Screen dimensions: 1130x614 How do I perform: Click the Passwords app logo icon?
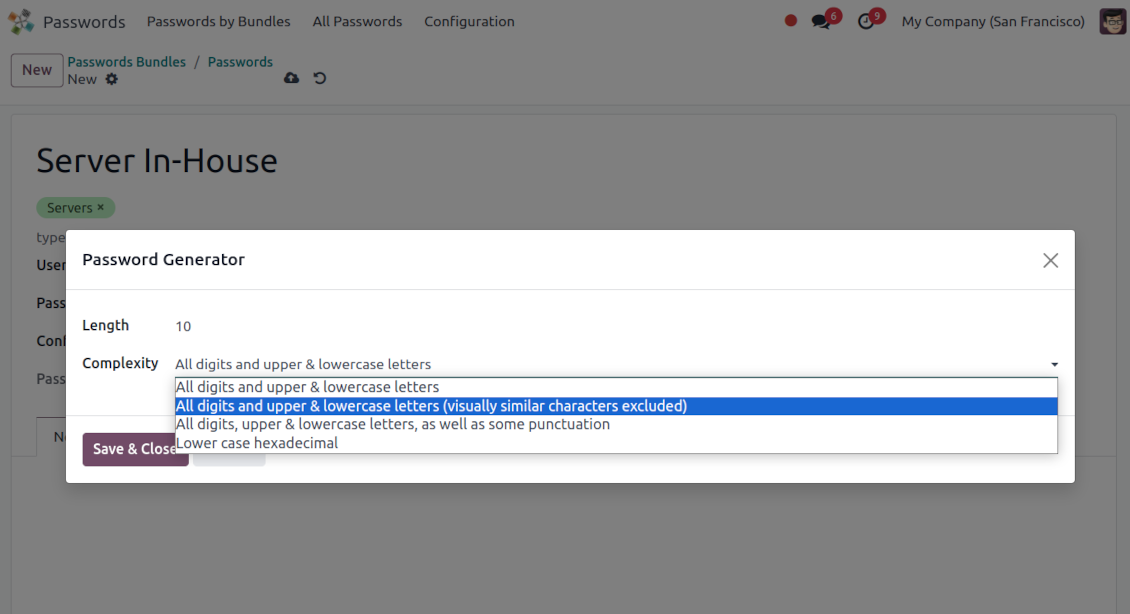click(21, 21)
